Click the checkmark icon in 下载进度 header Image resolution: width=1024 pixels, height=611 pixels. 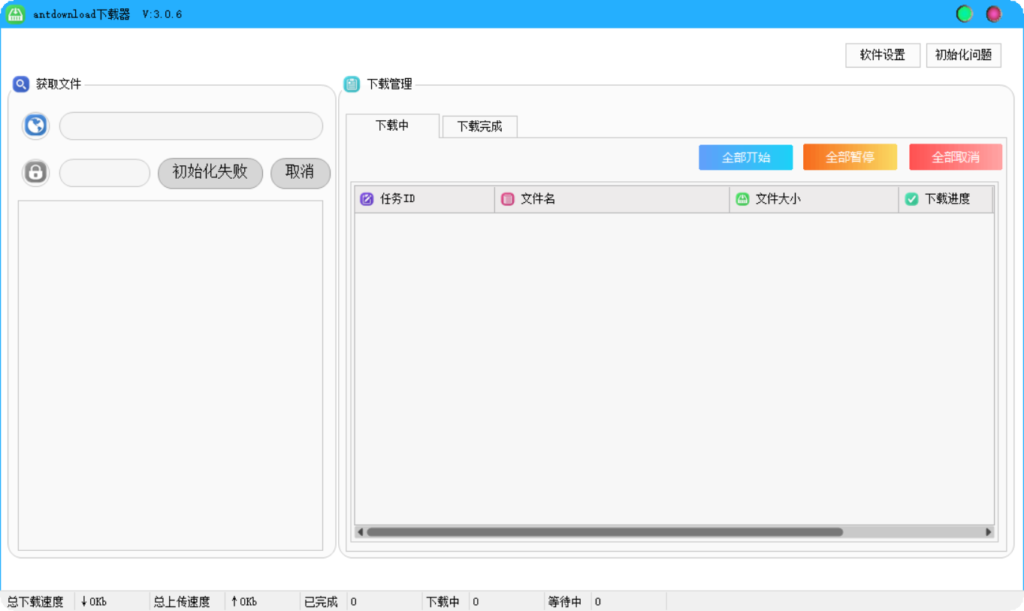click(910, 199)
